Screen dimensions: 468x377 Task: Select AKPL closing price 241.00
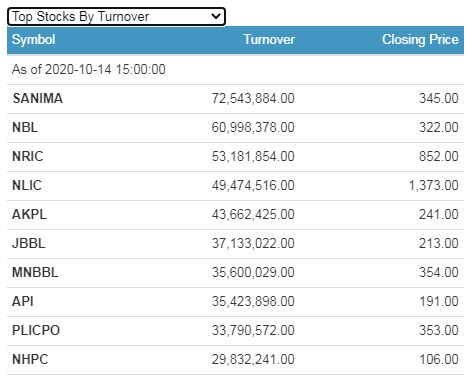[x=439, y=214]
